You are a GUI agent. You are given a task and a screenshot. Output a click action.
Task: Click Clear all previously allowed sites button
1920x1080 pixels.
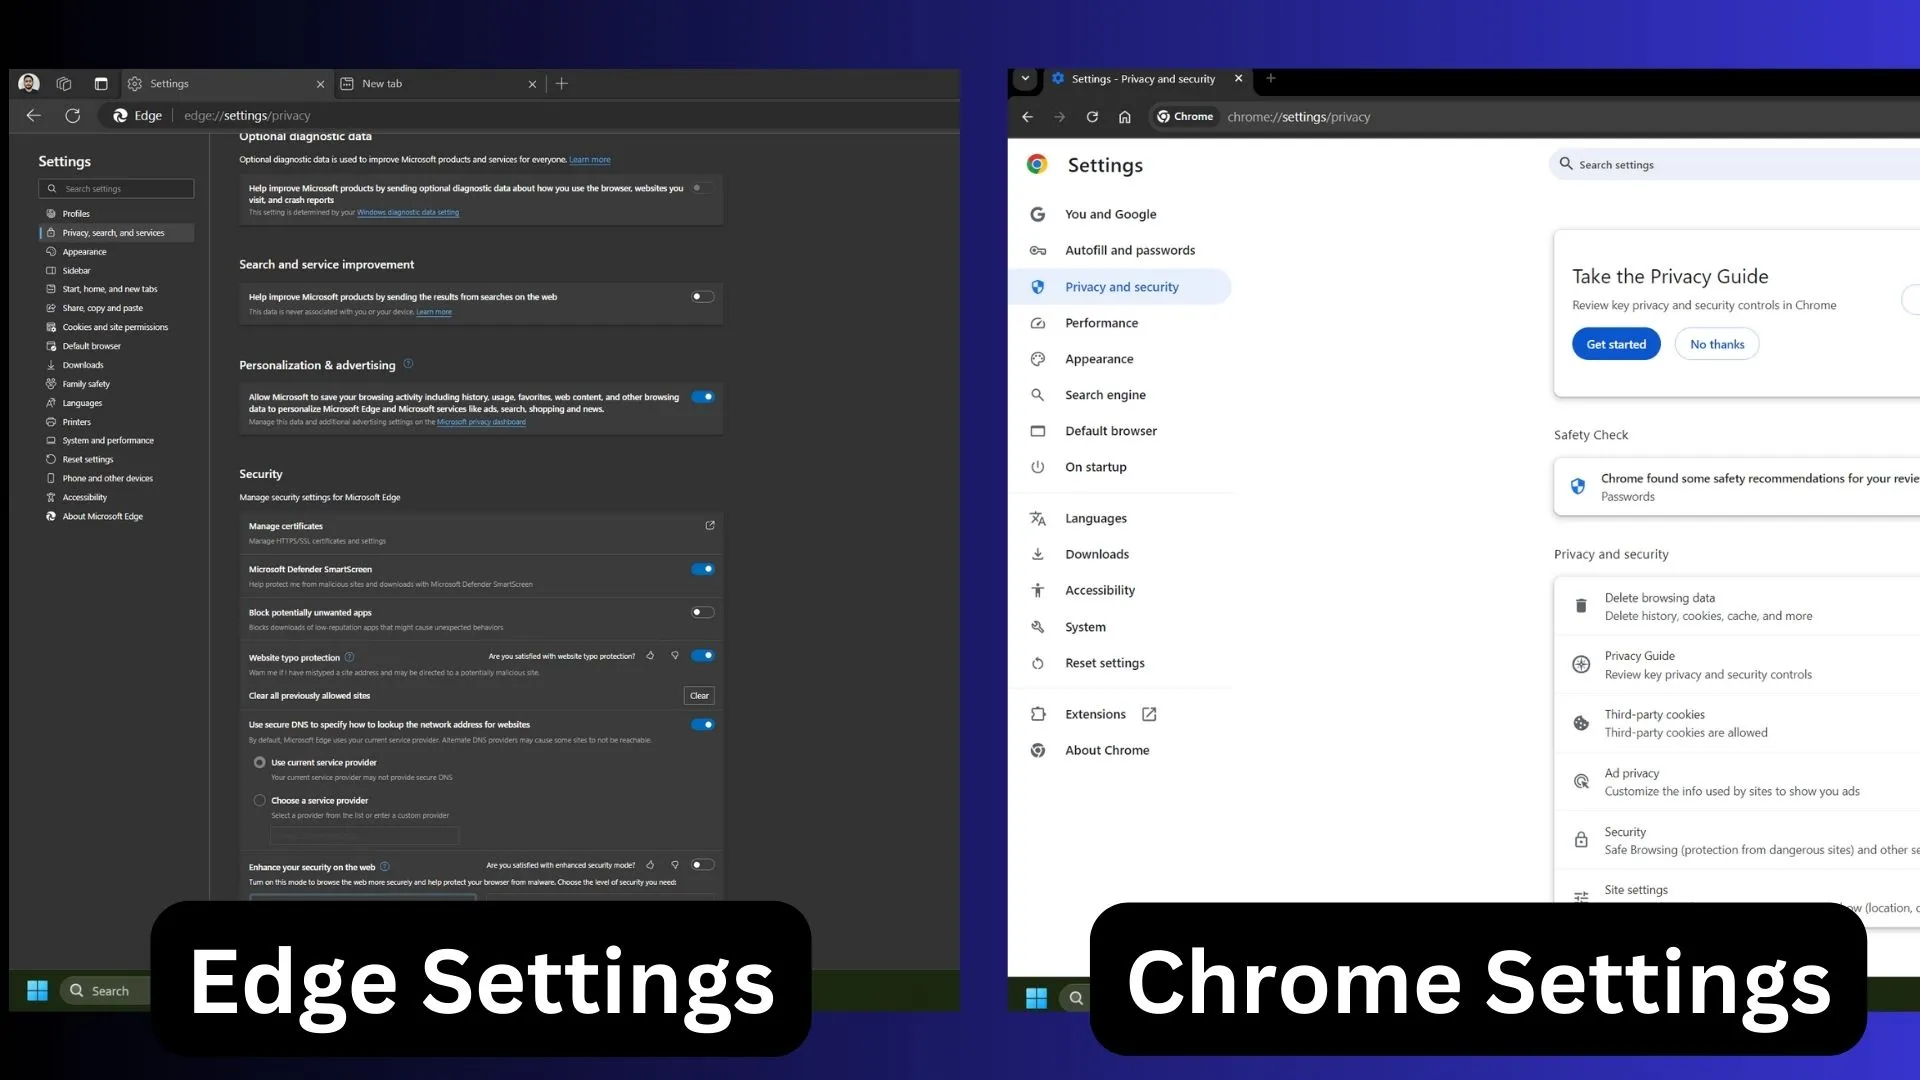[699, 695]
